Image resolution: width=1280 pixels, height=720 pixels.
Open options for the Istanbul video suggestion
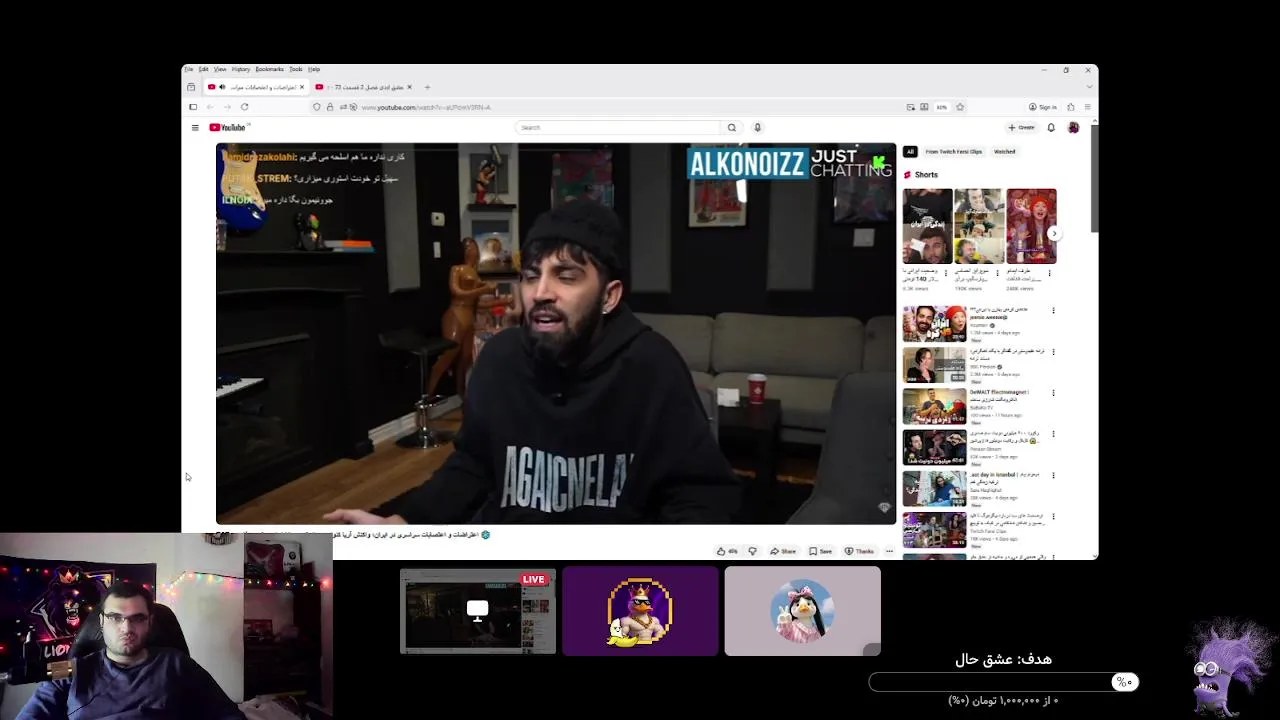click(1053, 475)
